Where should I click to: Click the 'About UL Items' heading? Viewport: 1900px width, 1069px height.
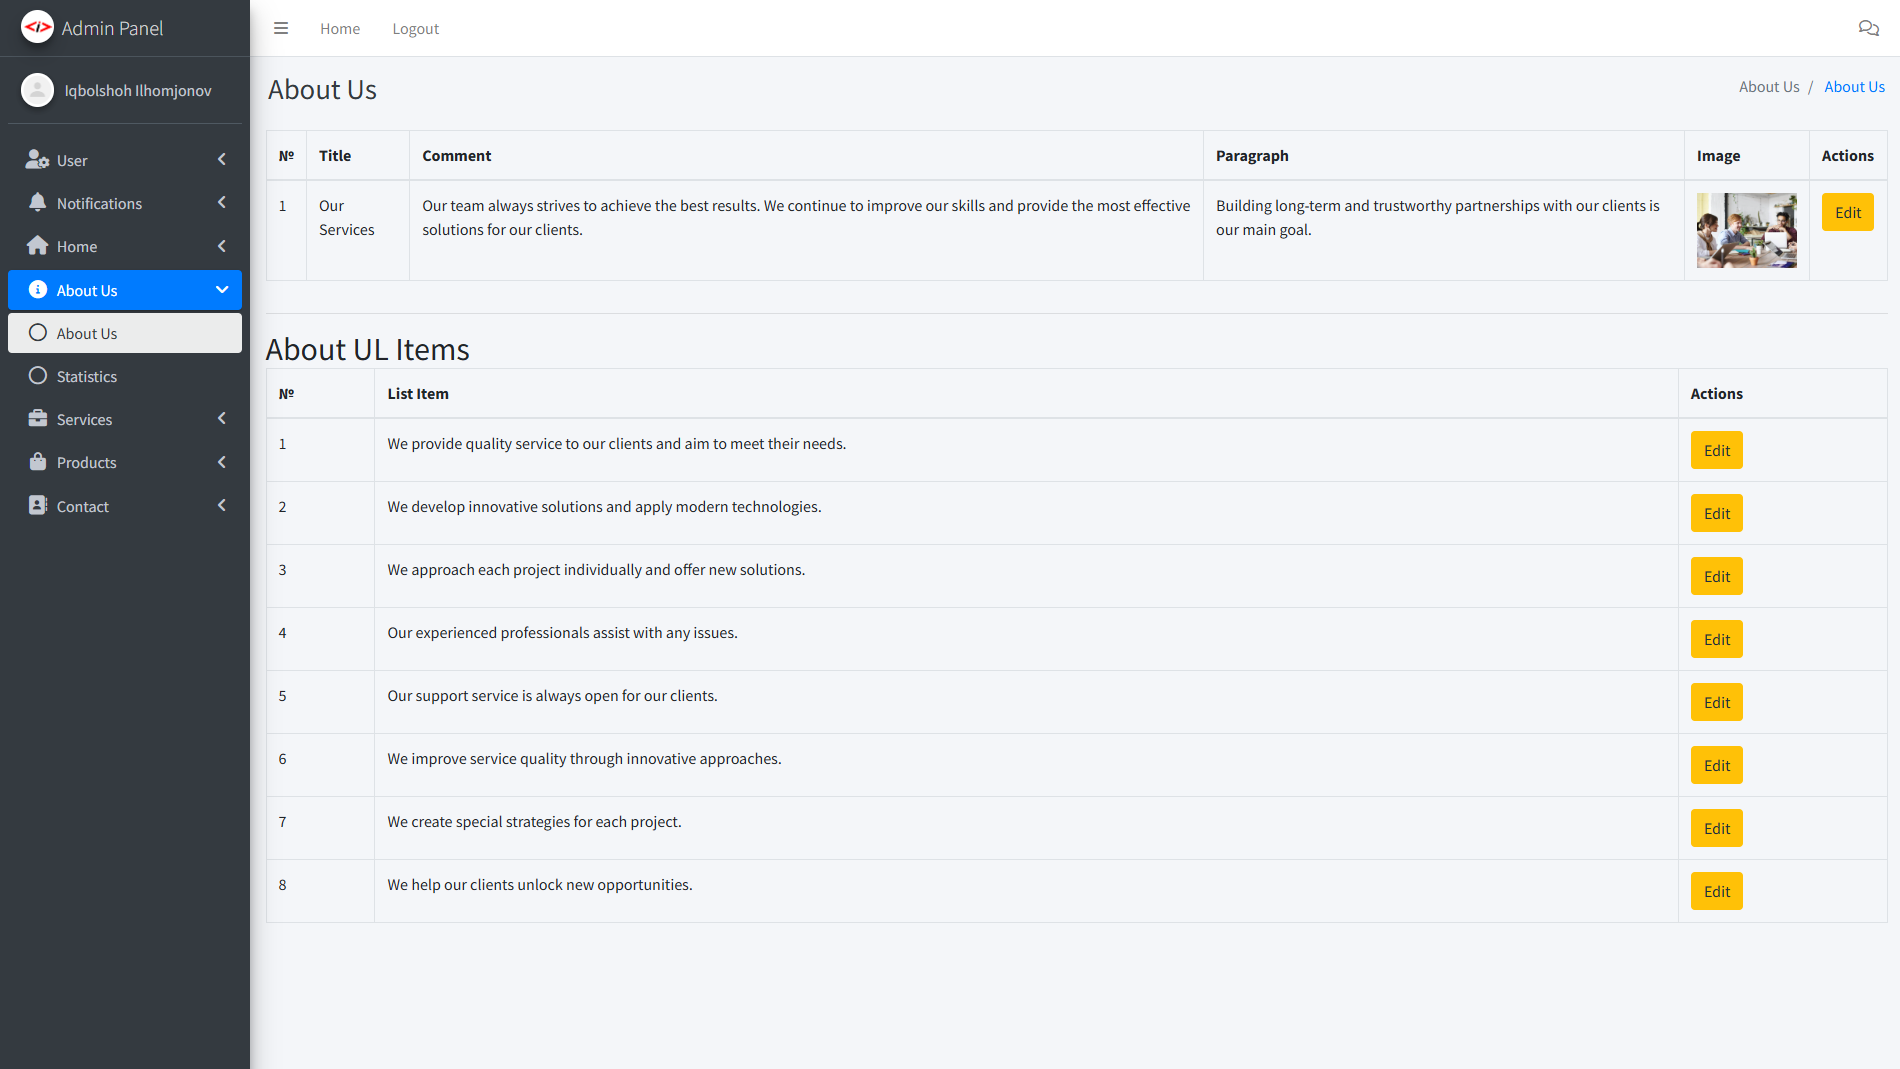368,349
